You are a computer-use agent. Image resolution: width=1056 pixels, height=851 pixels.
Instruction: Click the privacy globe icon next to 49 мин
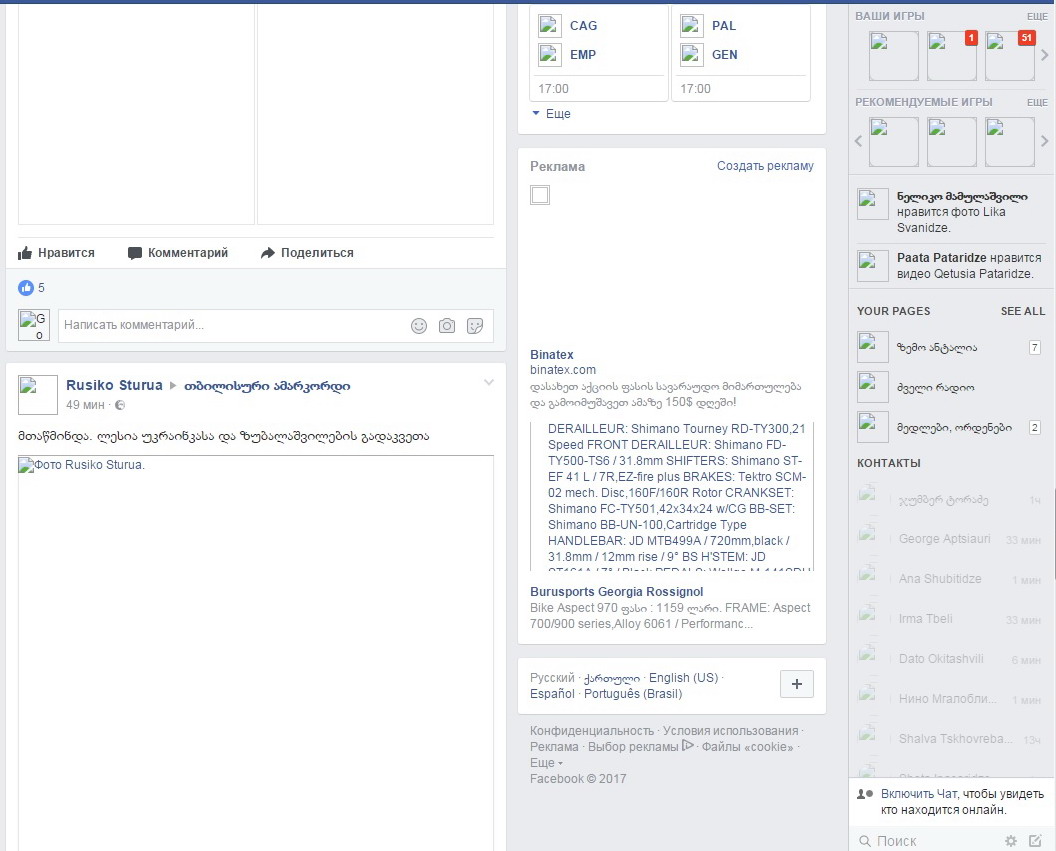click(x=120, y=405)
